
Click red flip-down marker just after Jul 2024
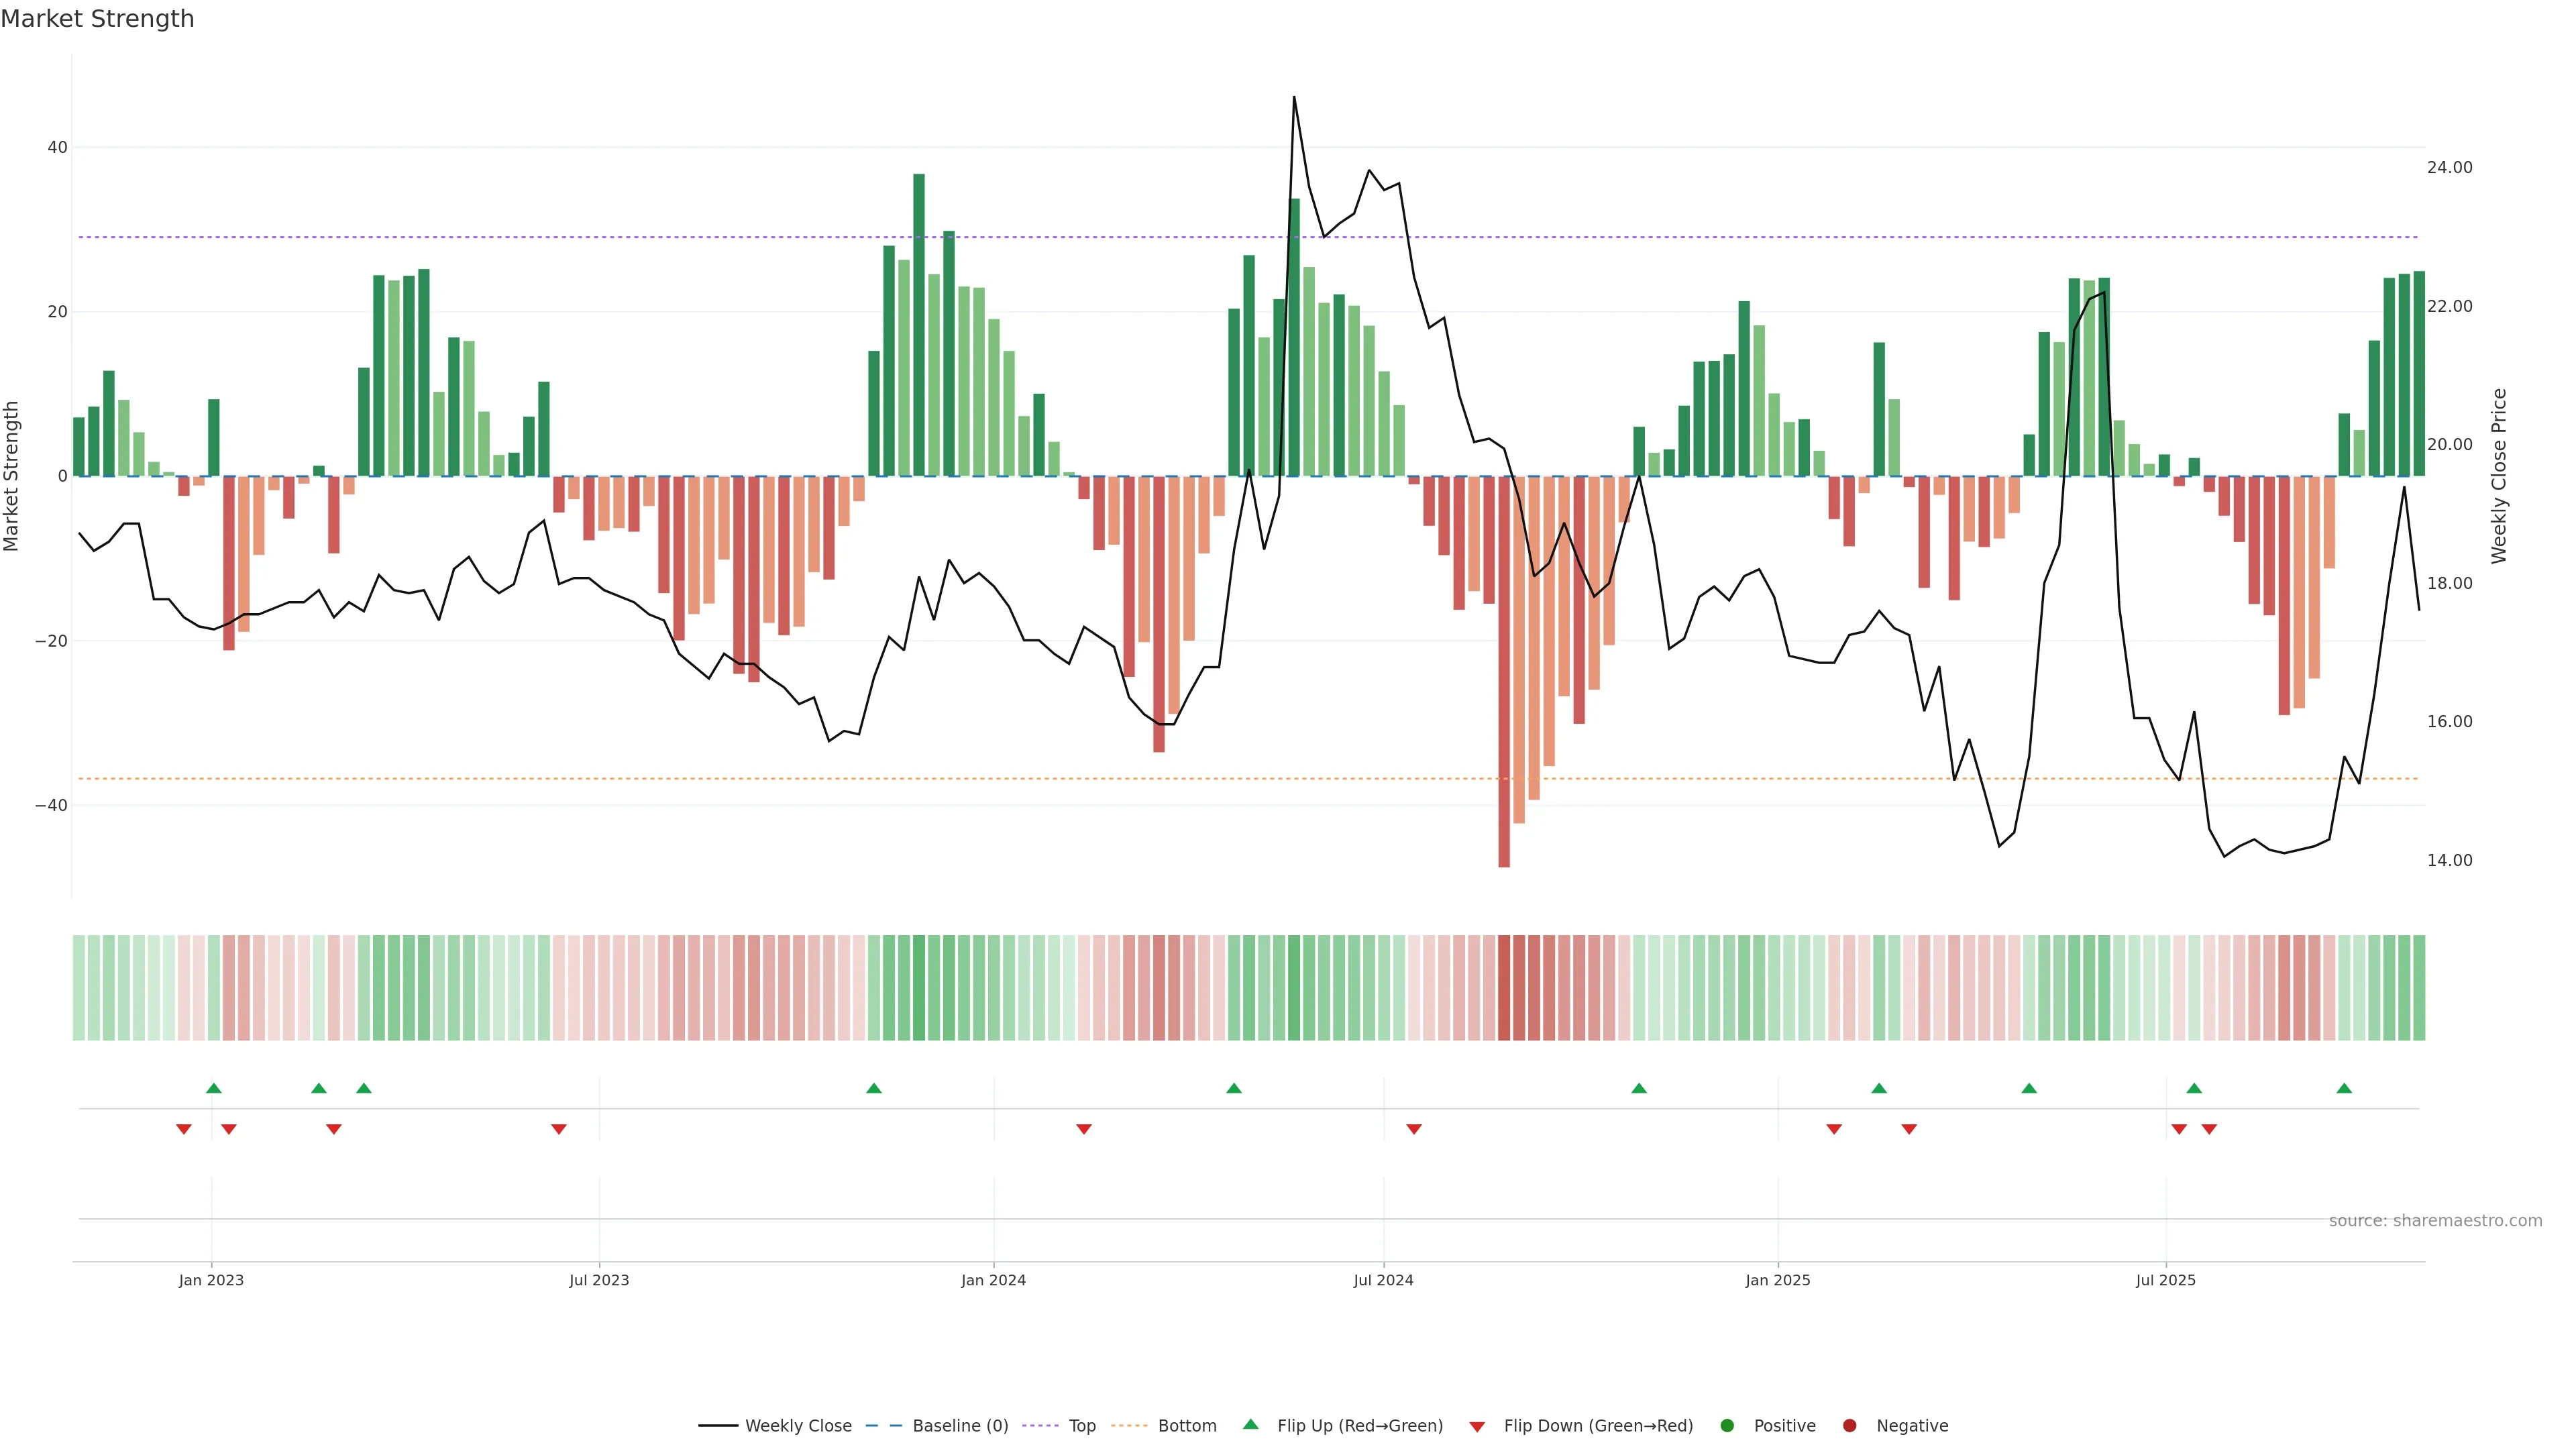coord(1414,1129)
